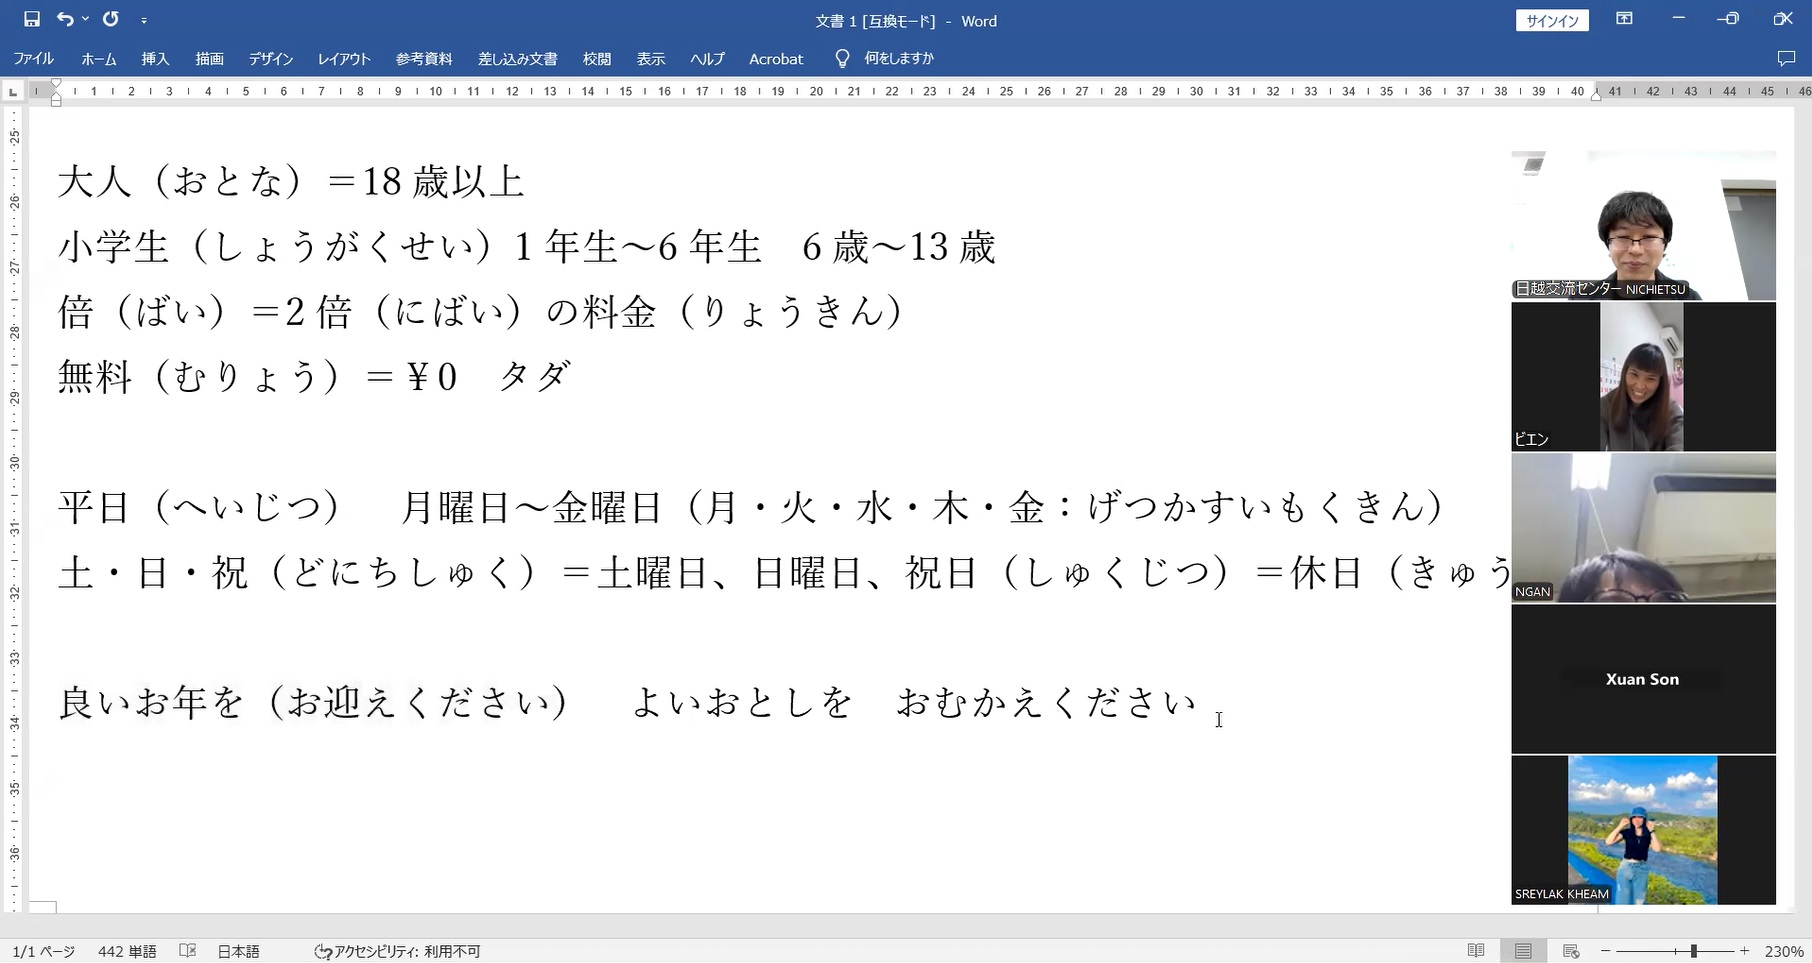Select the Print Layout view icon

pyautogui.click(x=1523, y=951)
